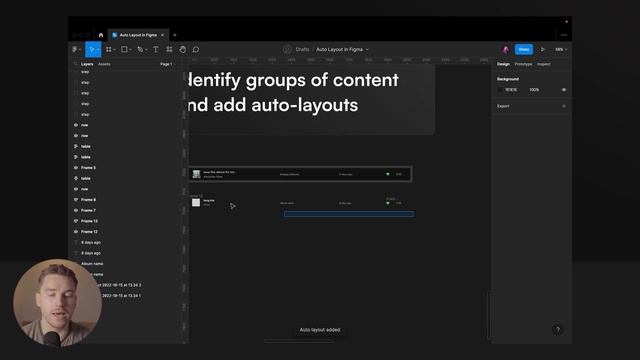Viewport: 640px width, 360px height.
Task: Edit the Background hex color value
Action: click(x=511, y=90)
